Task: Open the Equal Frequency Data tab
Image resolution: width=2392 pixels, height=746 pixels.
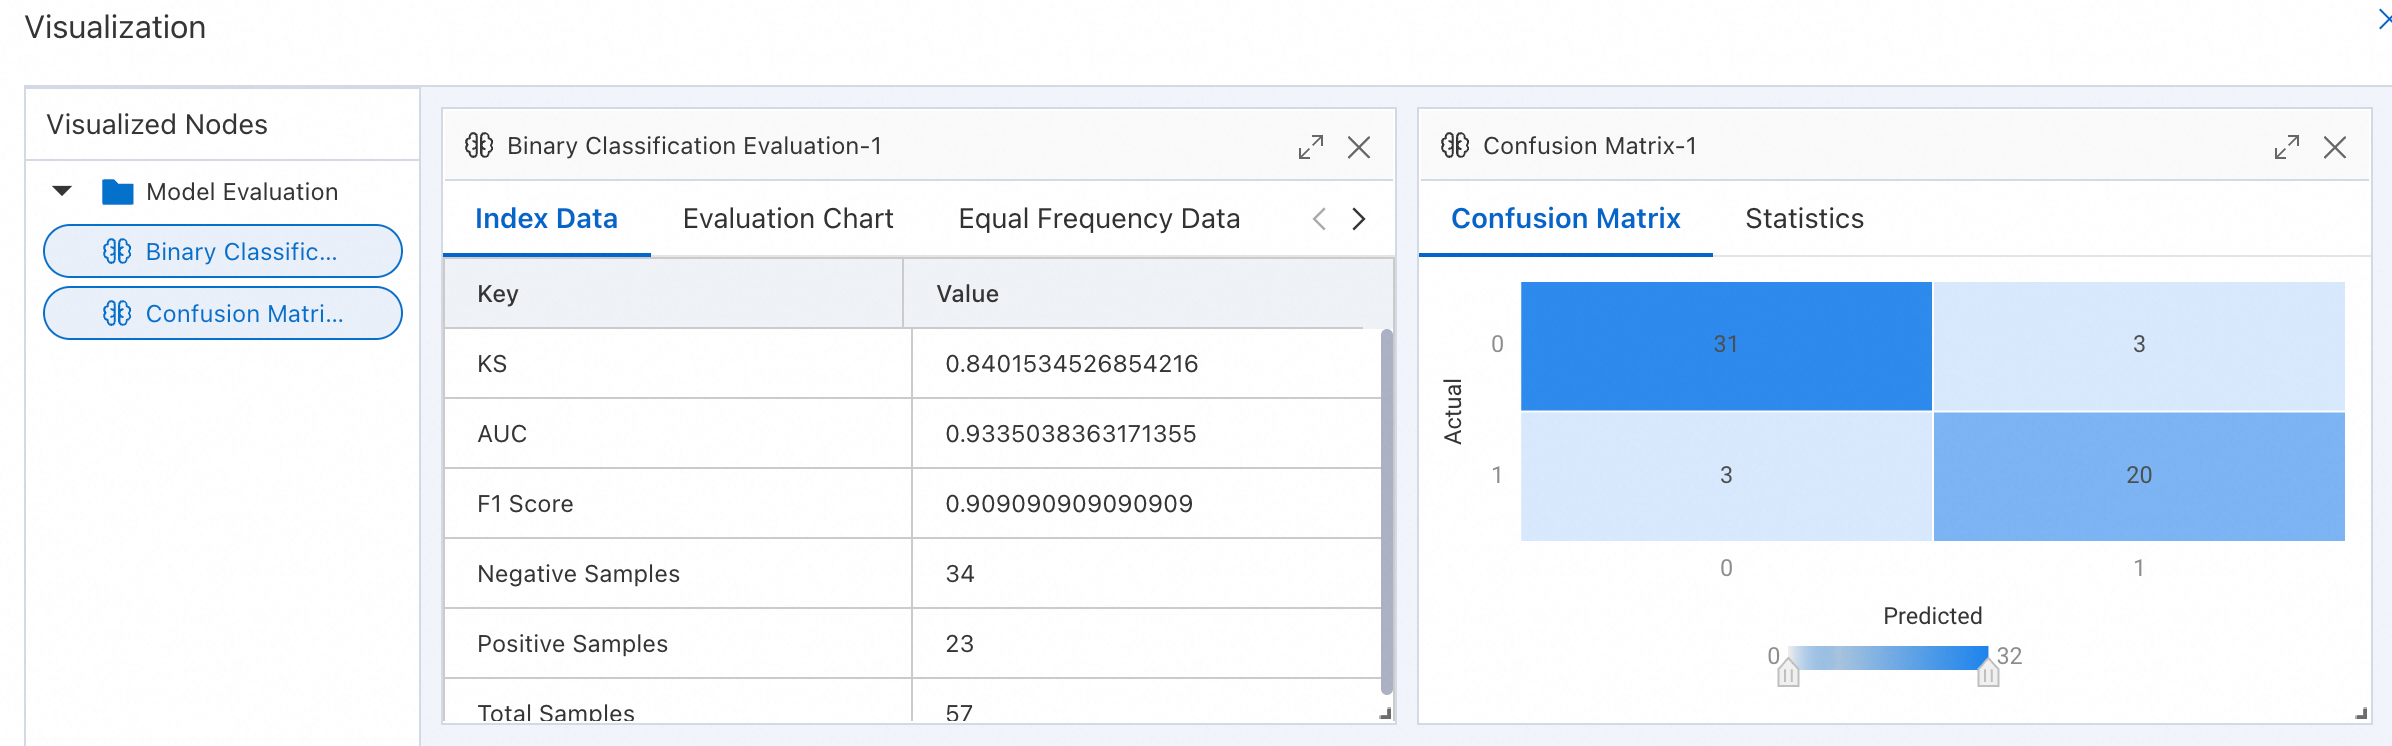Action: pyautogui.click(x=1099, y=219)
